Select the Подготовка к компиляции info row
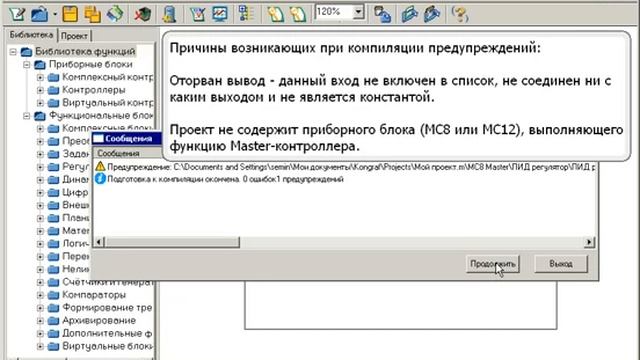The width and height of the screenshot is (640, 360). click(219, 179)
